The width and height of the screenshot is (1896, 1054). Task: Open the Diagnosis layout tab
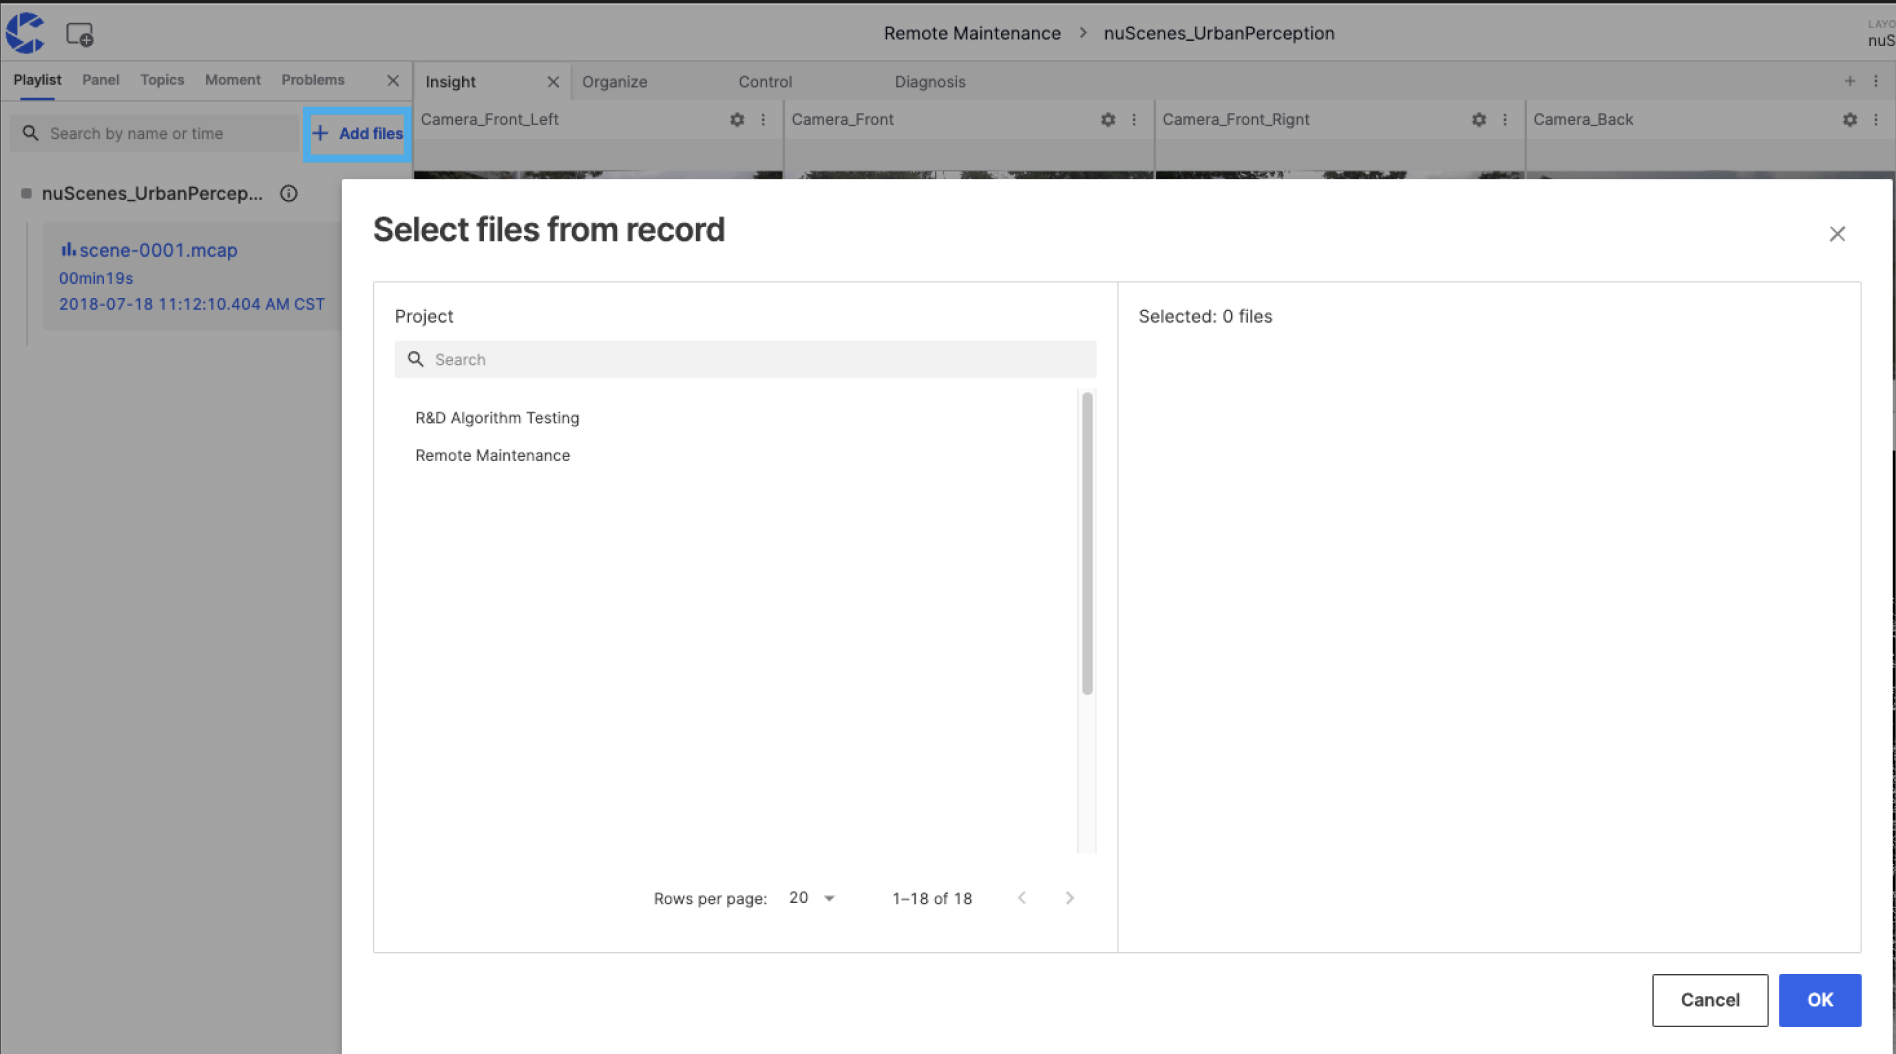[930, 82]
